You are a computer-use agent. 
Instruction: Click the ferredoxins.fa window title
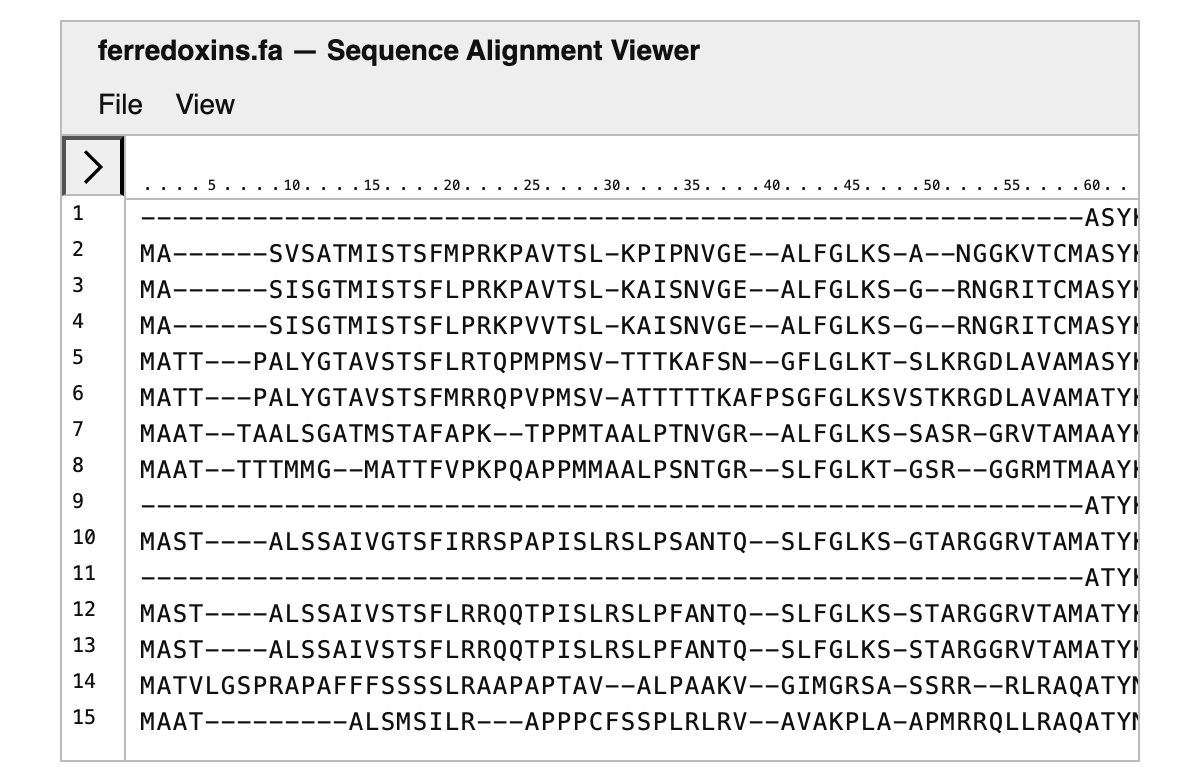399,51
